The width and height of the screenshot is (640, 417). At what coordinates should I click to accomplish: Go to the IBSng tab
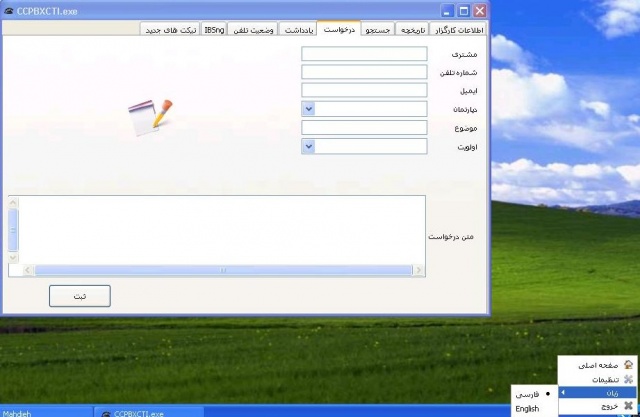tap(214, 30)
